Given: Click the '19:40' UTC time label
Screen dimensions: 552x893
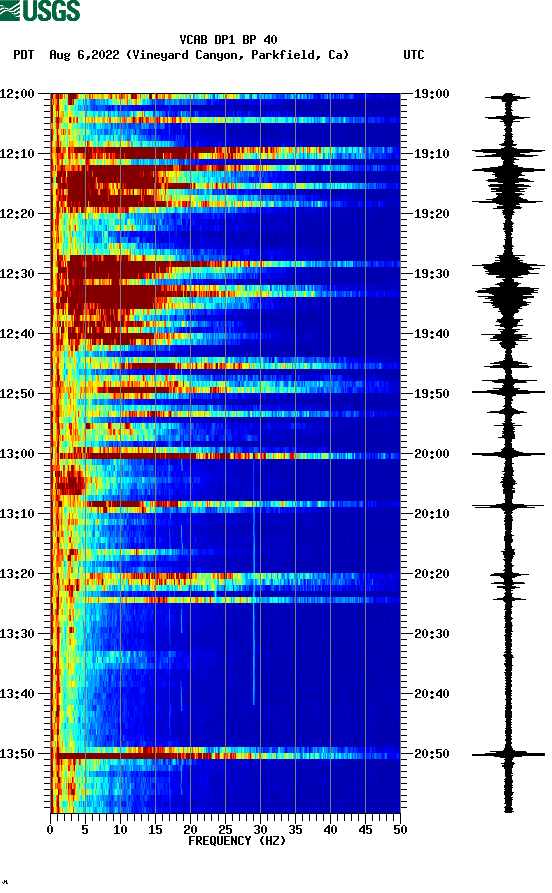Looking at the screenshot, I should pos(432,334).
